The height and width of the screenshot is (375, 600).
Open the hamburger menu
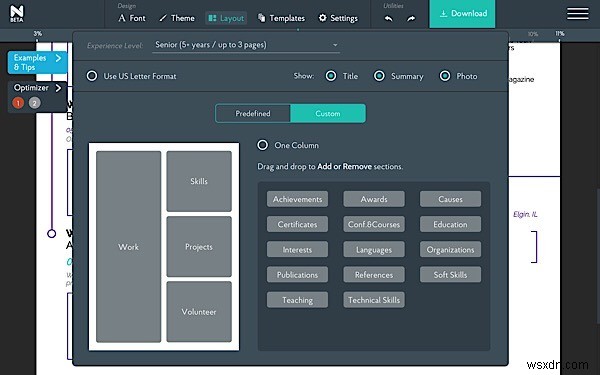click(x=577, y=13)
